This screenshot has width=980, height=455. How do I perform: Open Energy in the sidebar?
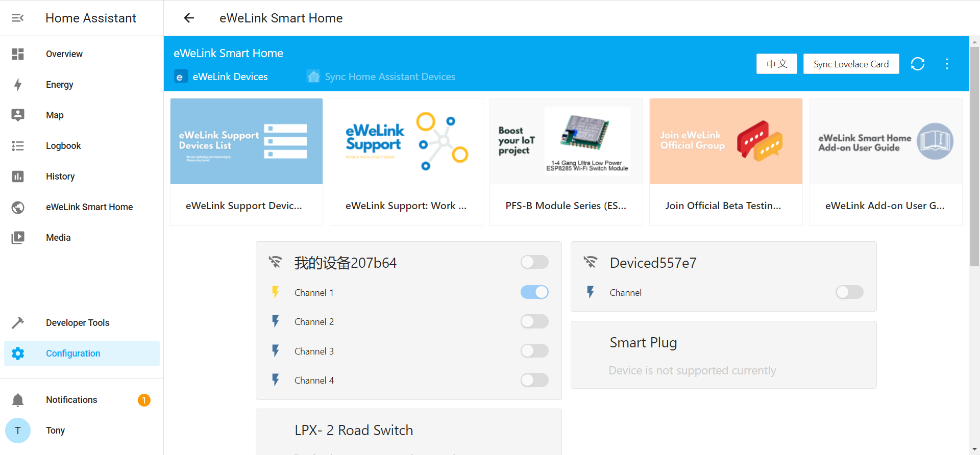pyautogui.click(x=81, y=84)
